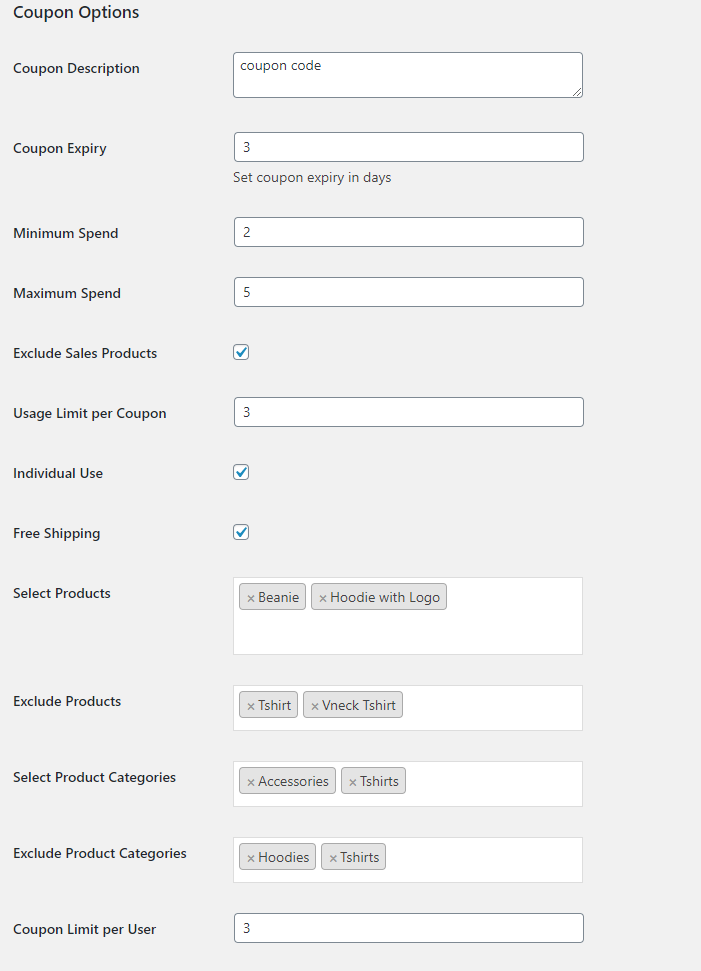Toggle the Individual Use checkbox

click(240, 472)
